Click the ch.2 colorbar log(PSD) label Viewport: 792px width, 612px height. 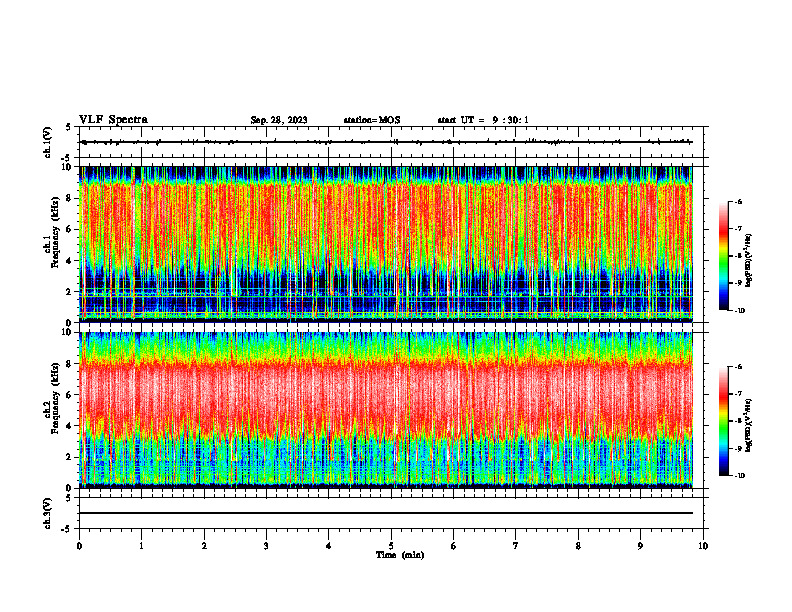point(749,425)
